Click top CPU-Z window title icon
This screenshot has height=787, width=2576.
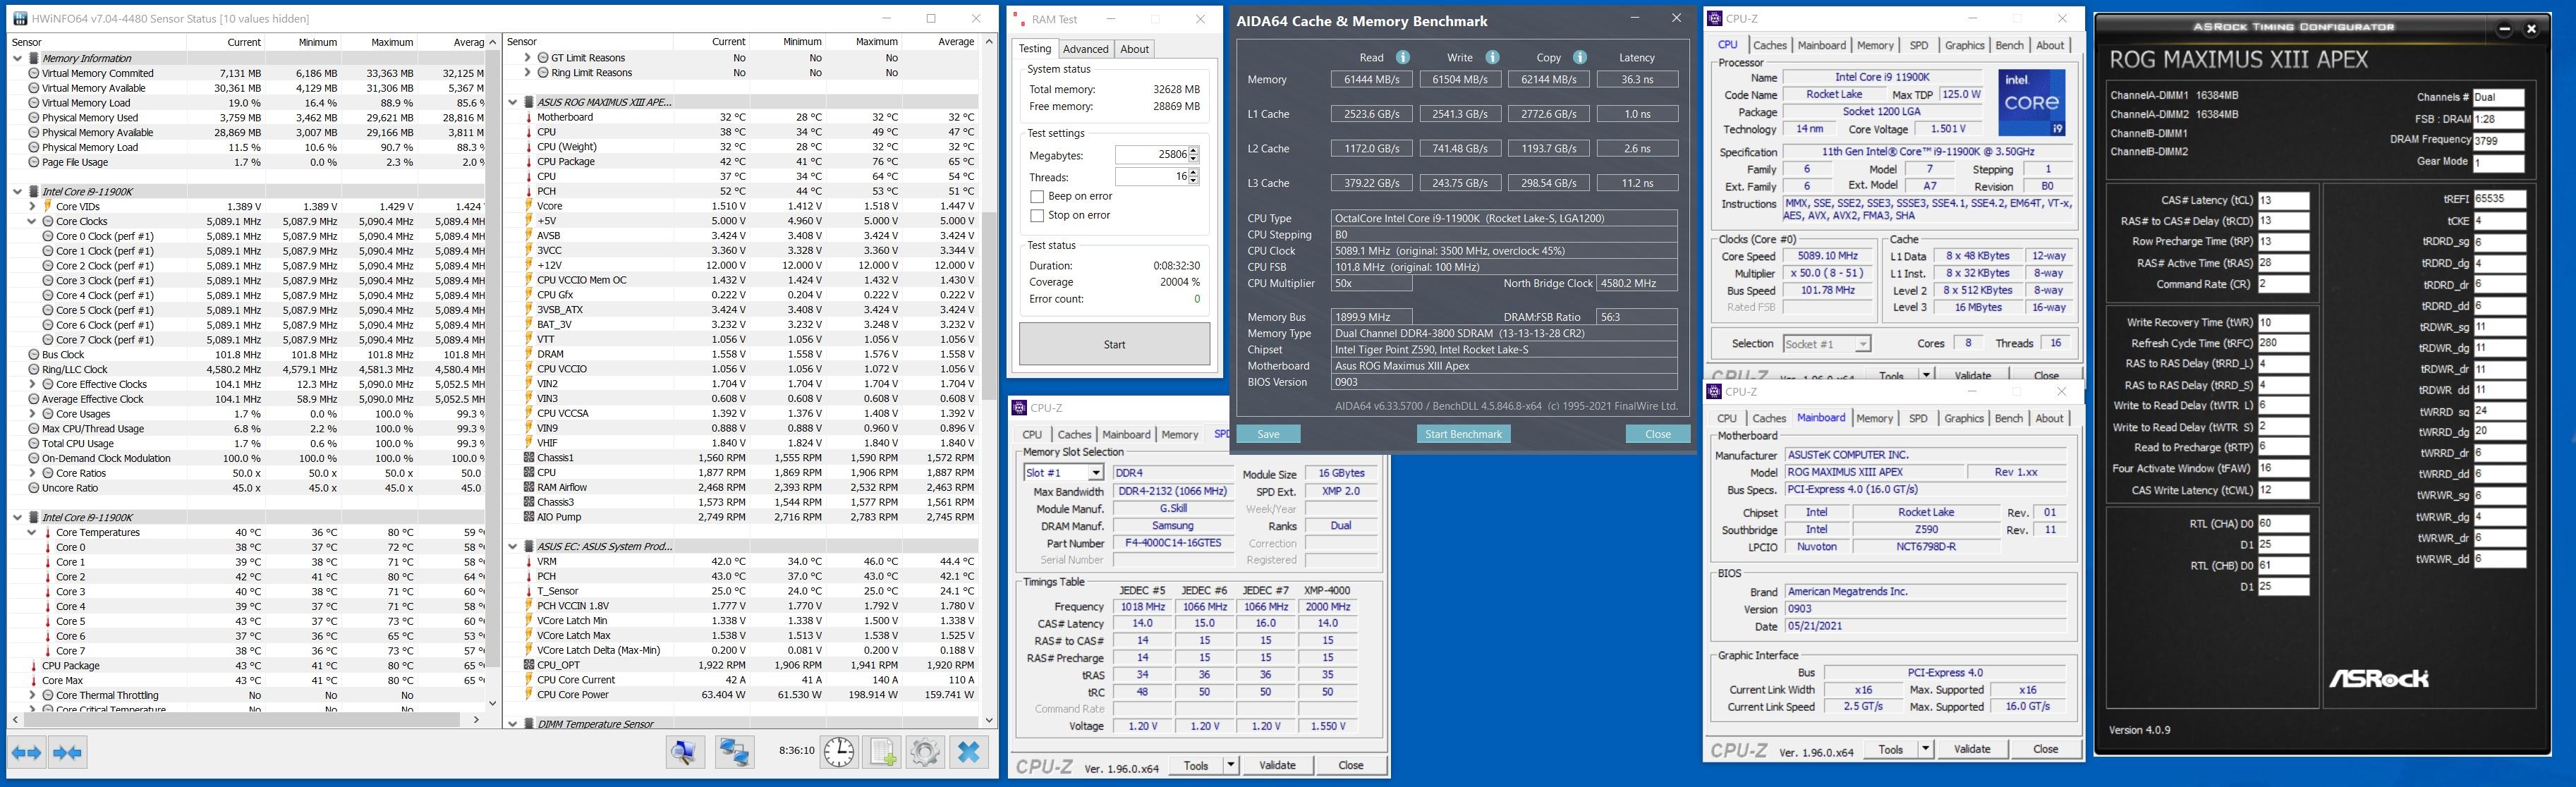(x=1715, y=18)
